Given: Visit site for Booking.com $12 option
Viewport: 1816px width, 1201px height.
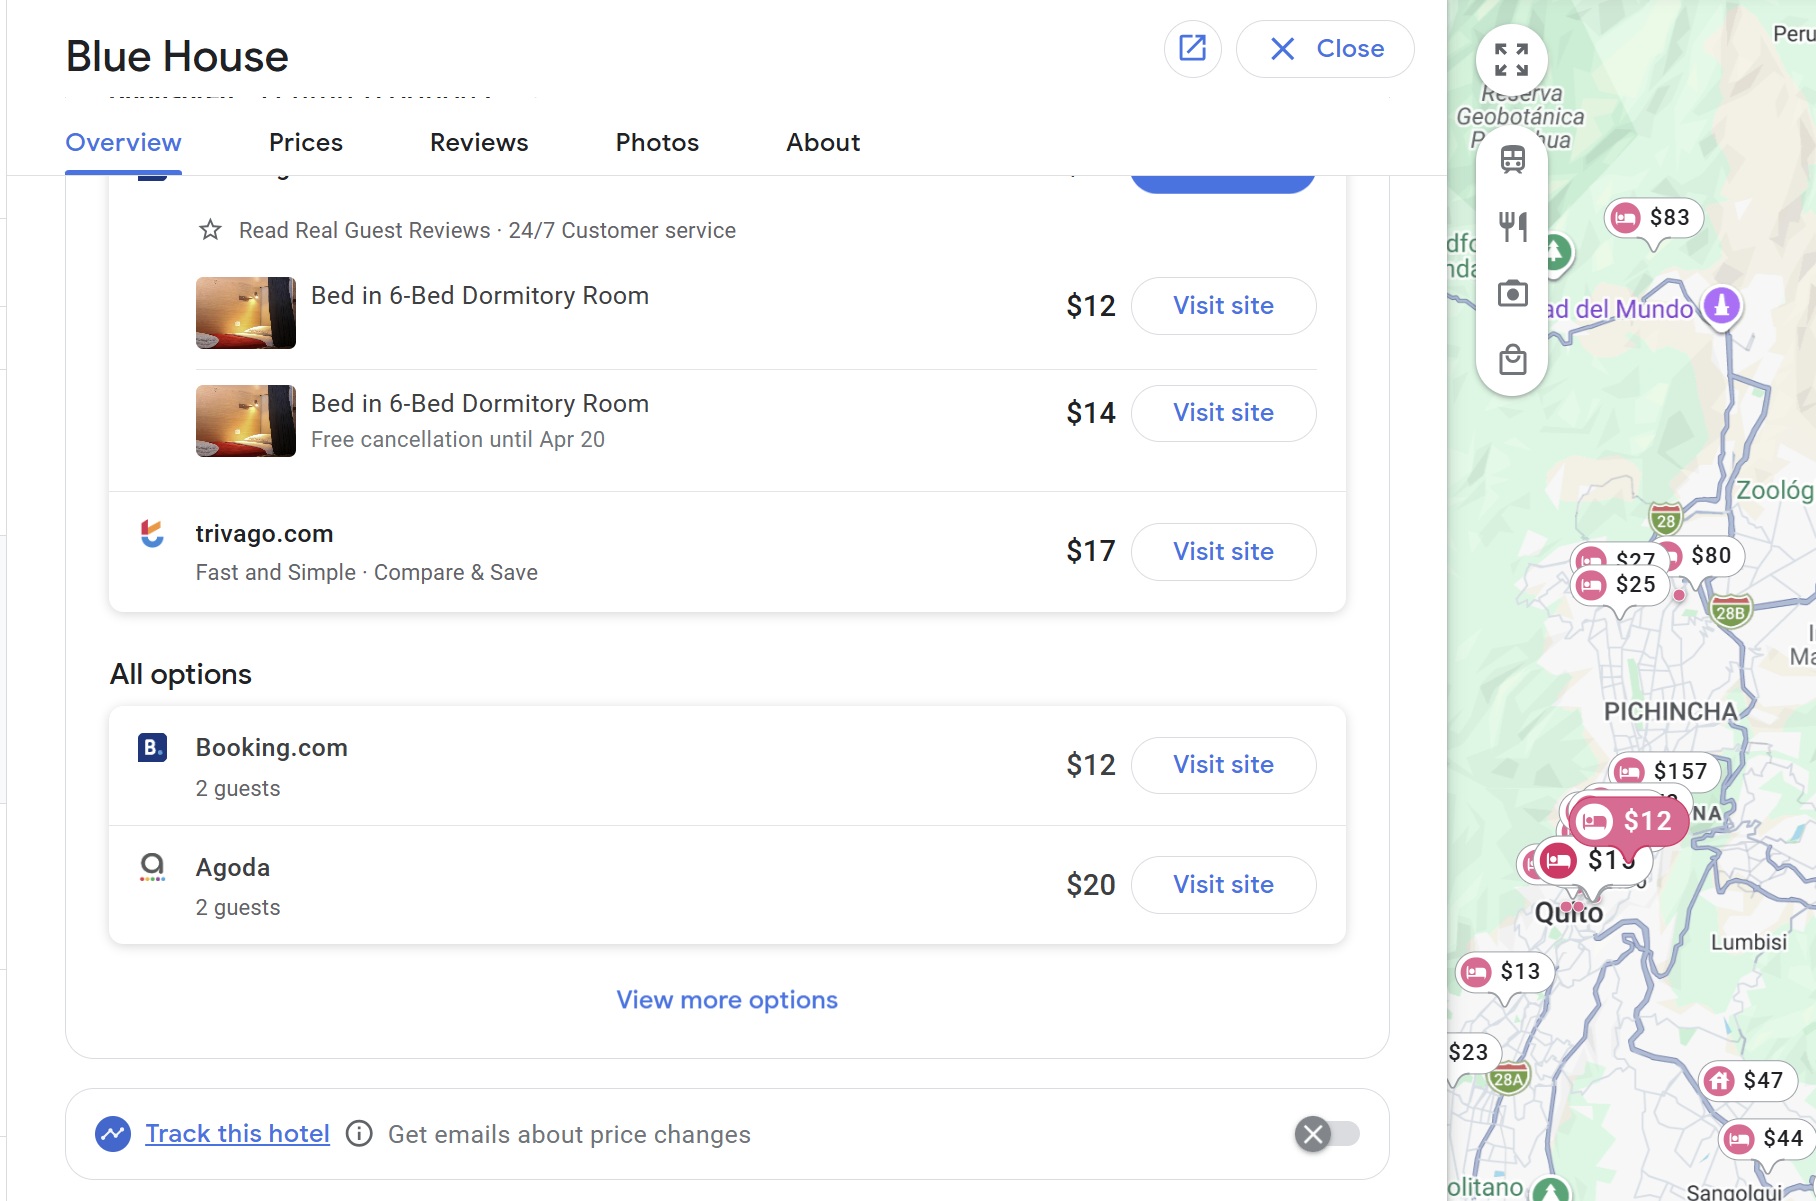Looking at the screenshot, I should 1223,765.
